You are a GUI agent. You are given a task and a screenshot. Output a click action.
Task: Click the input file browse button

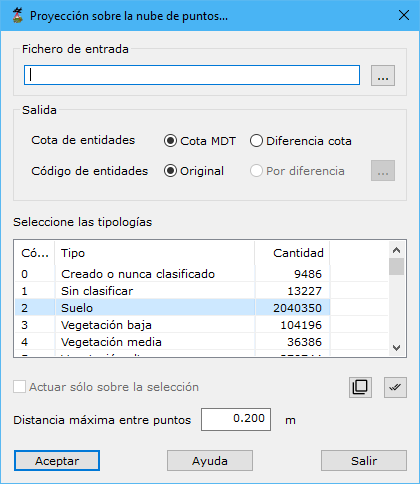(383, 75)
